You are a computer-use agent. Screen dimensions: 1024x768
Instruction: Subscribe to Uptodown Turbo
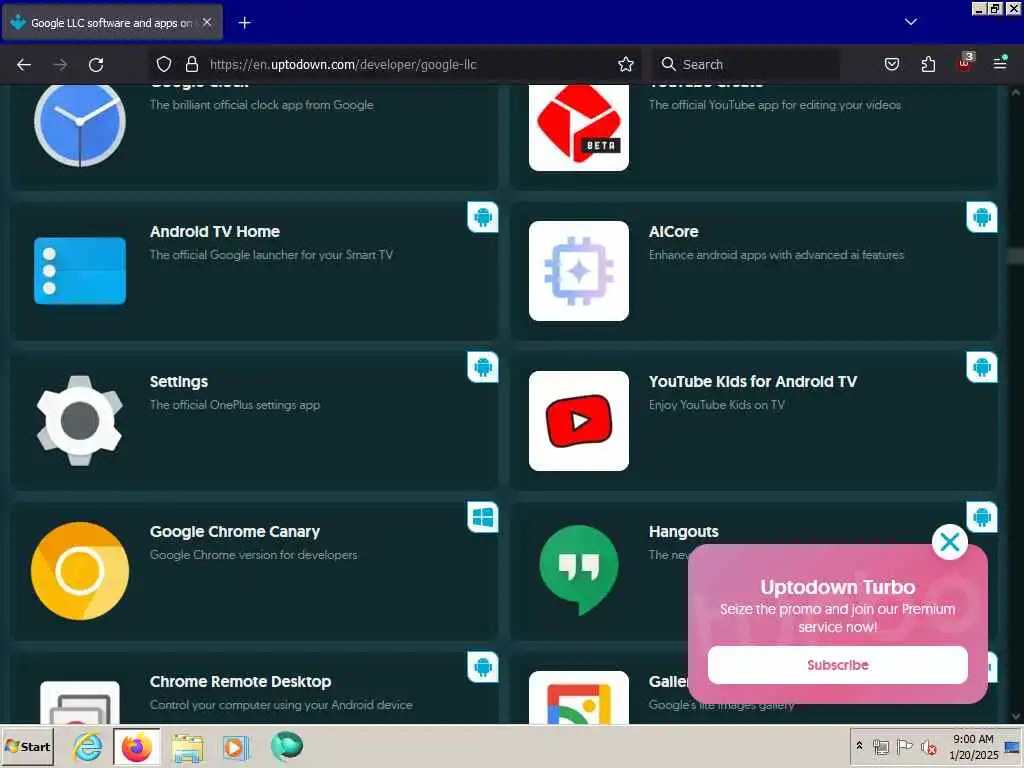(837, 665)
